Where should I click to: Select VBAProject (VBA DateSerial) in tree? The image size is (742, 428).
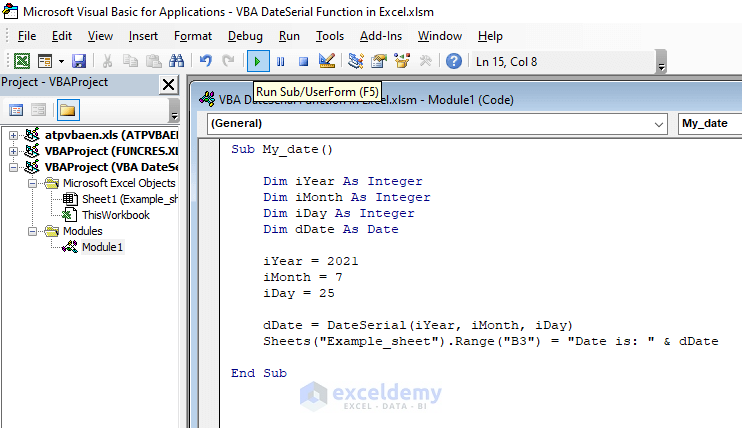point(111,167)
